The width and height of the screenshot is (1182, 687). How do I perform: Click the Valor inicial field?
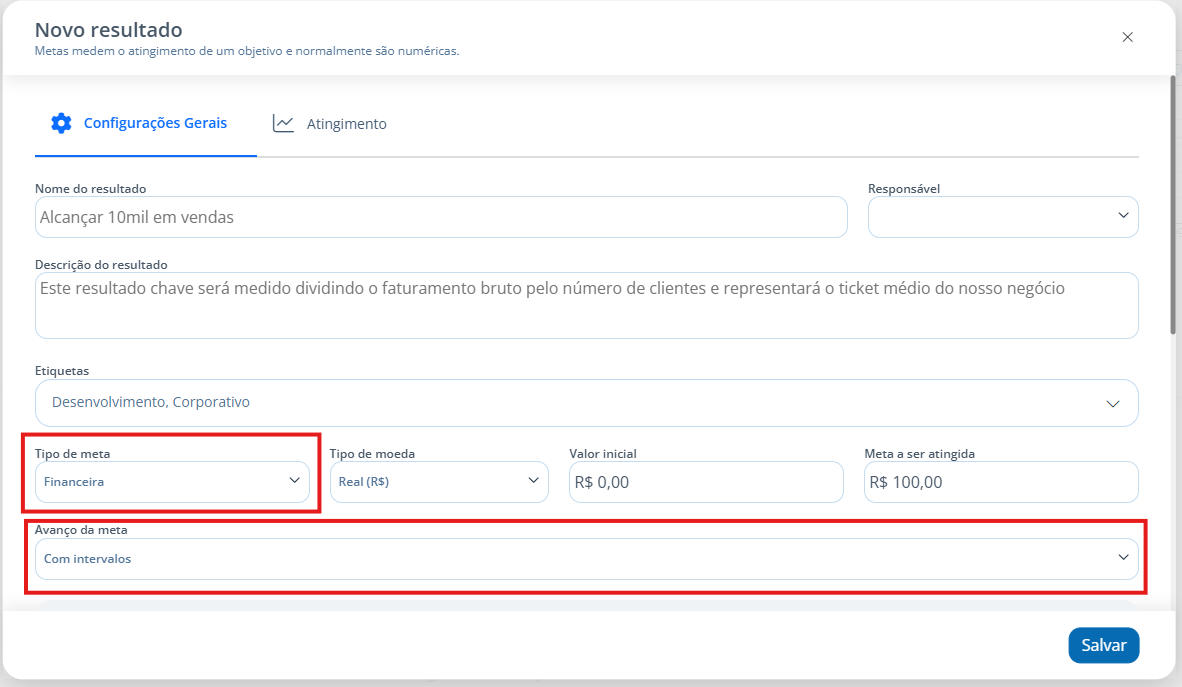point(706,482)
